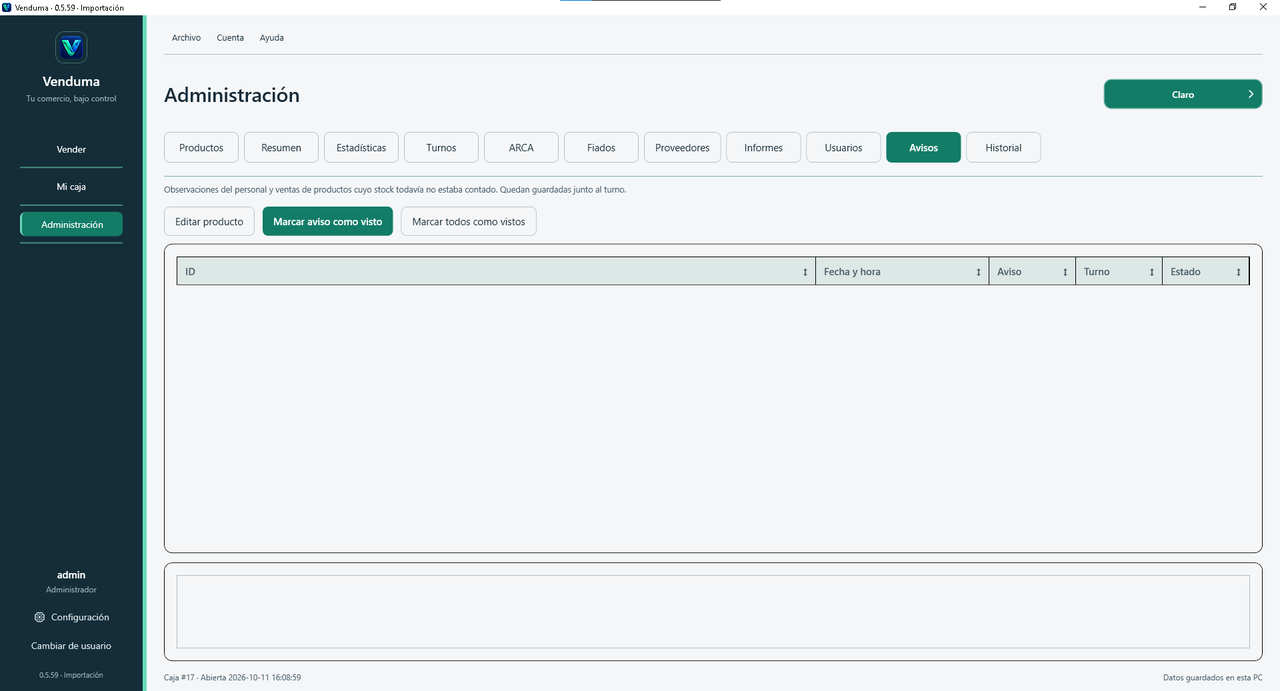Switch to the Proveedores tab
The width and height of the screenshot is (1280, 691).
tap(682, 147)
